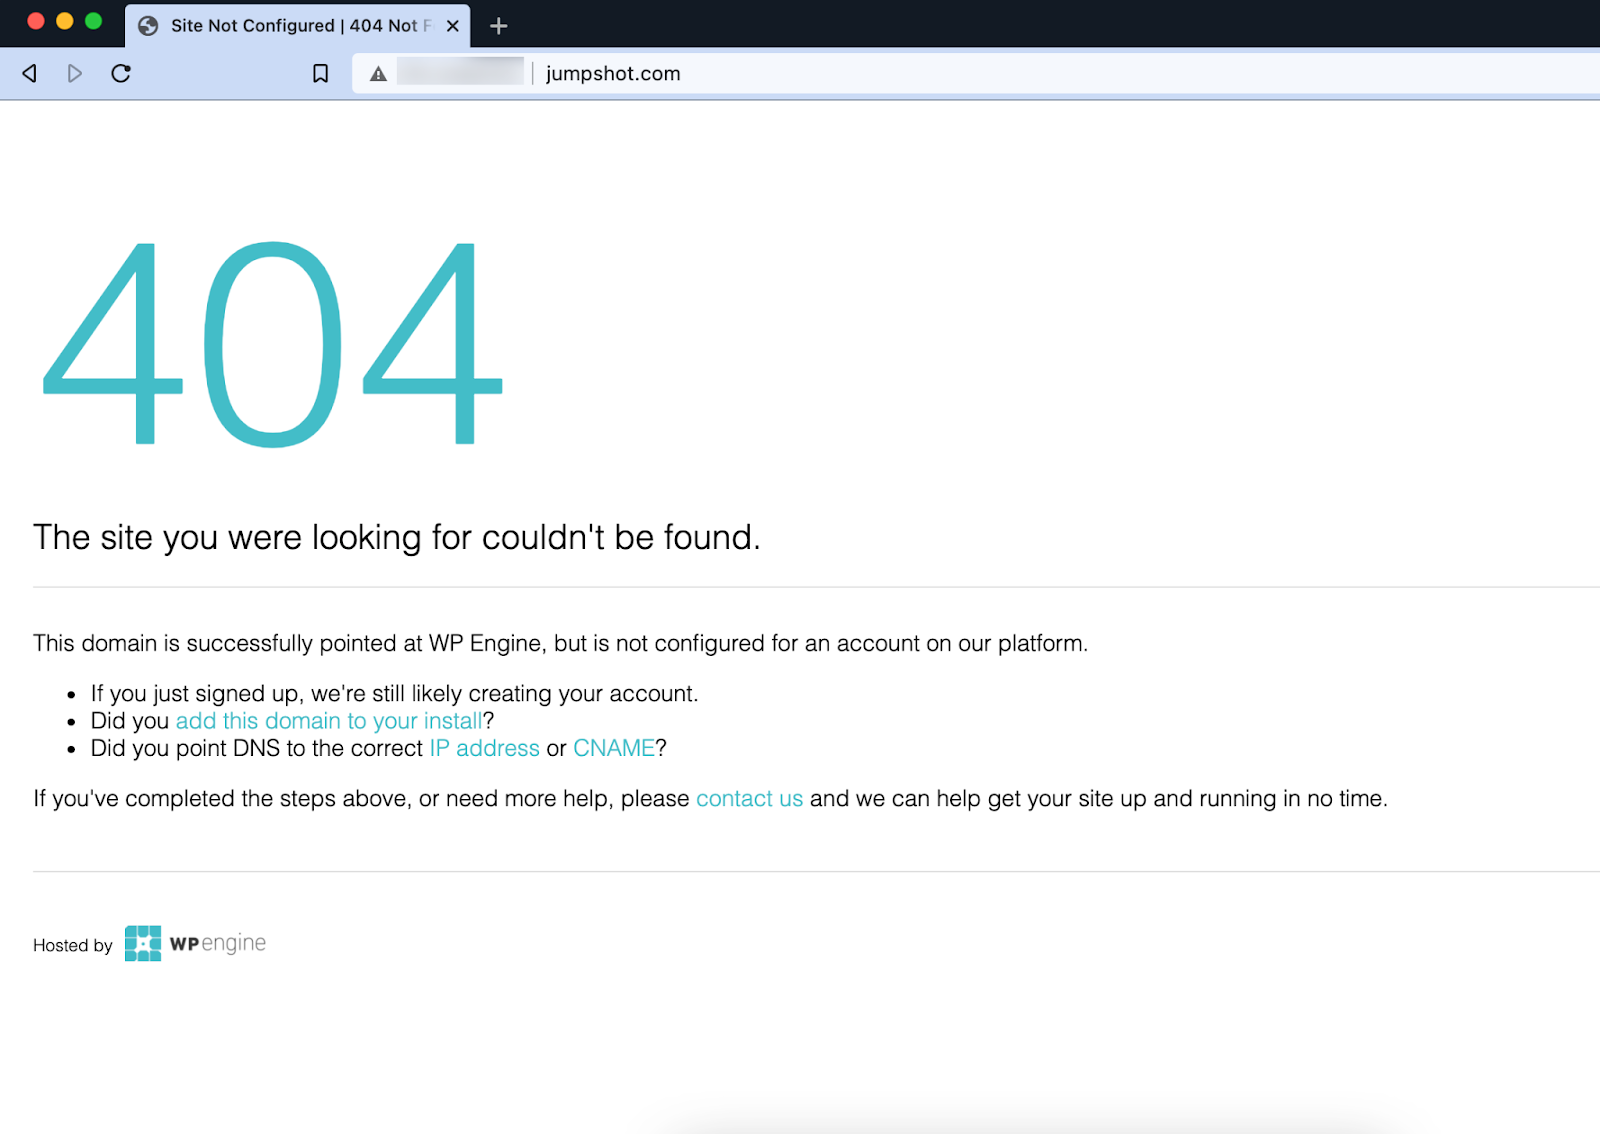Image resolution: width=1600 pixels, height=1134 pixels.
Task: Close the Site Not Configured tab
Action: (453, 26)
